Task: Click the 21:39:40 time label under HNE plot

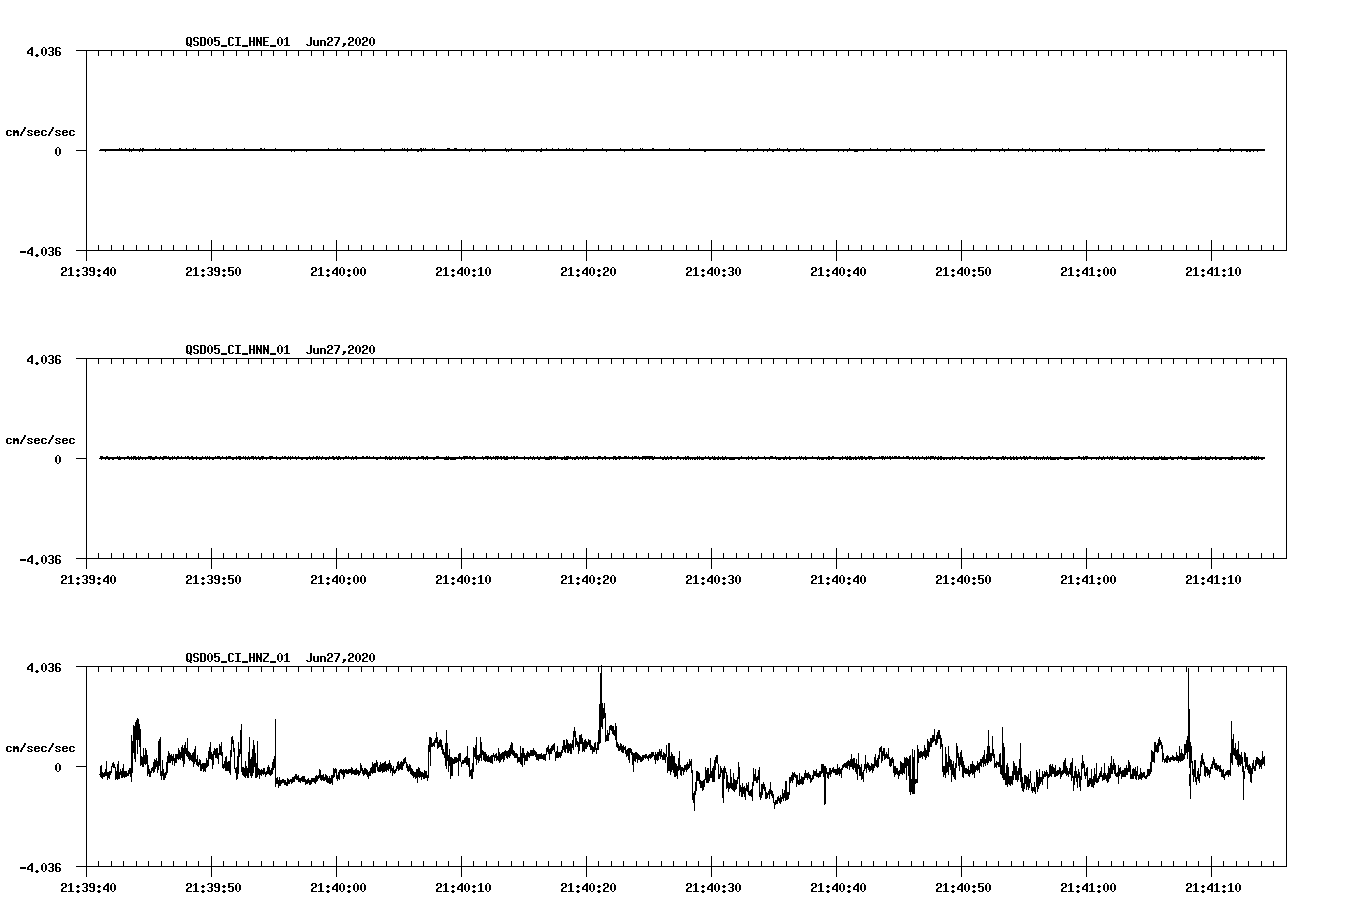Action: (x=88, y=272)
